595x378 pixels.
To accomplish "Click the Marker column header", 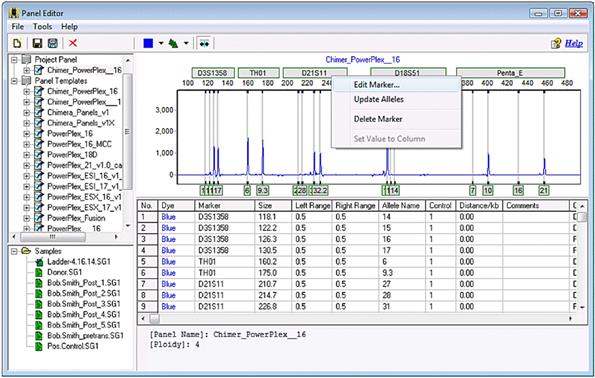I will tap(225, 206).
